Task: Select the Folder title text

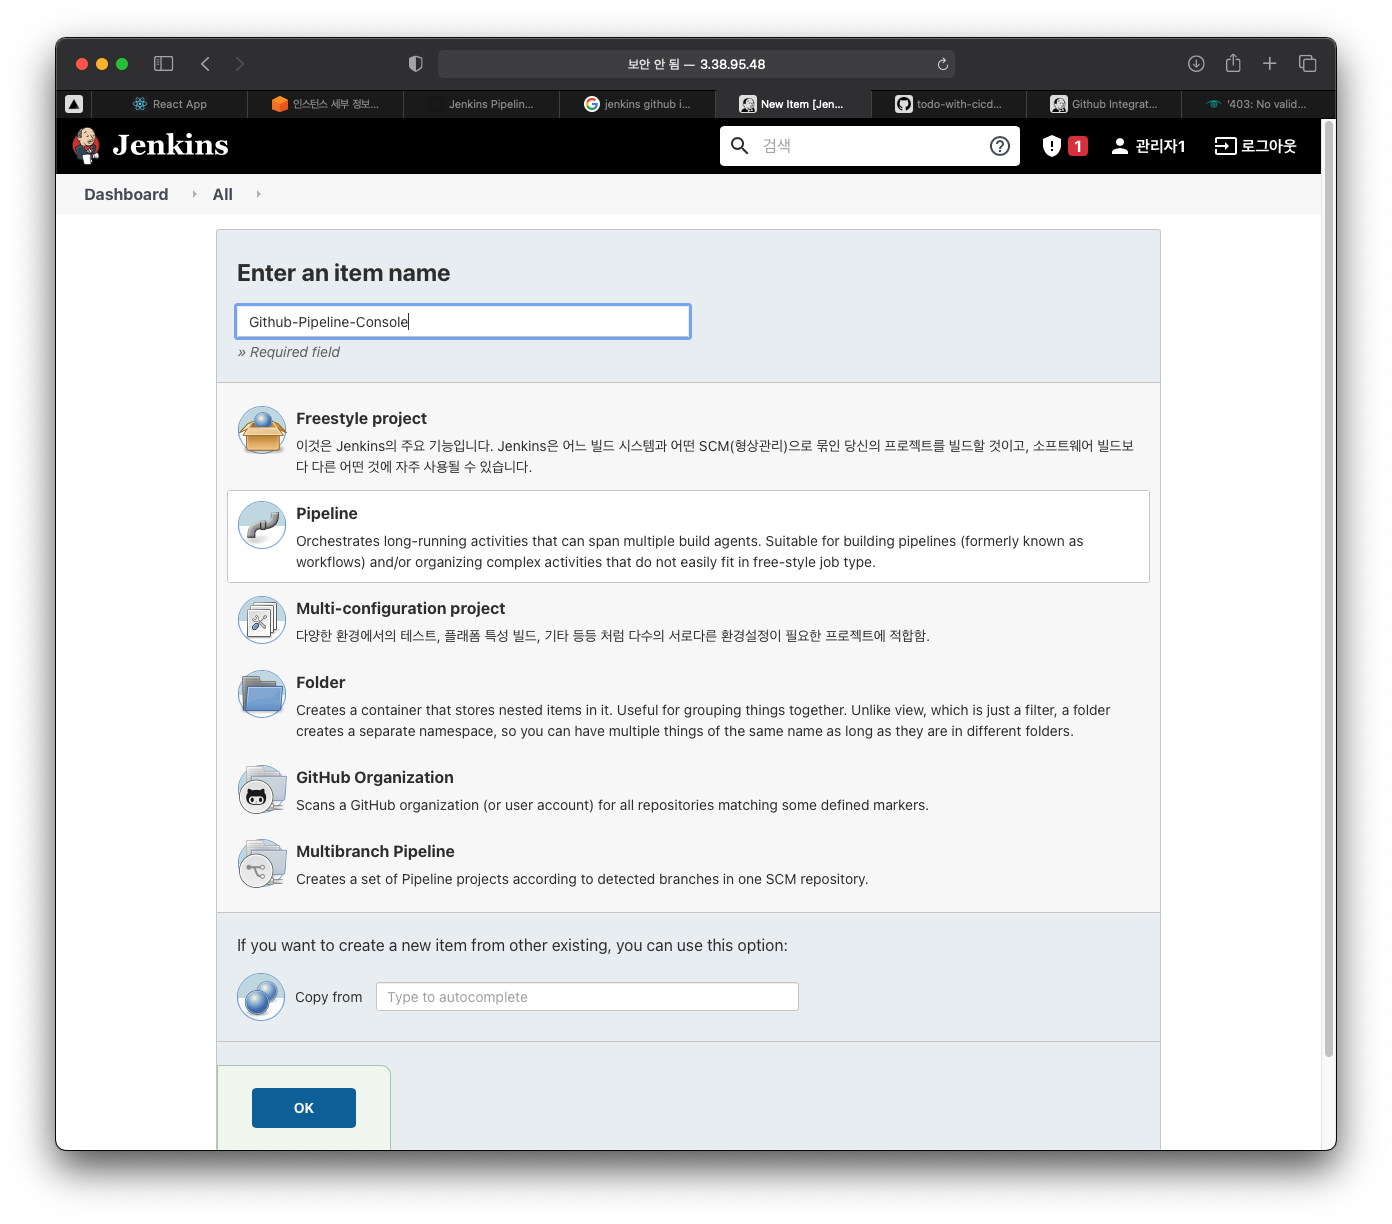Action: (x=320, y=682)
